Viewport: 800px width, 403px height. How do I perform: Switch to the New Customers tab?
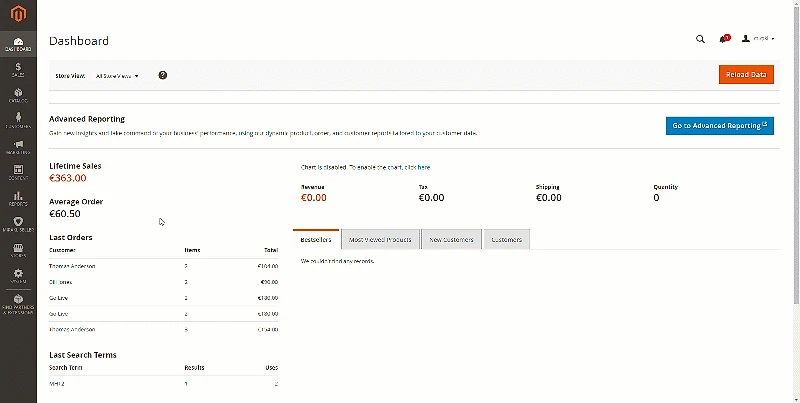[x=452, y=240]
